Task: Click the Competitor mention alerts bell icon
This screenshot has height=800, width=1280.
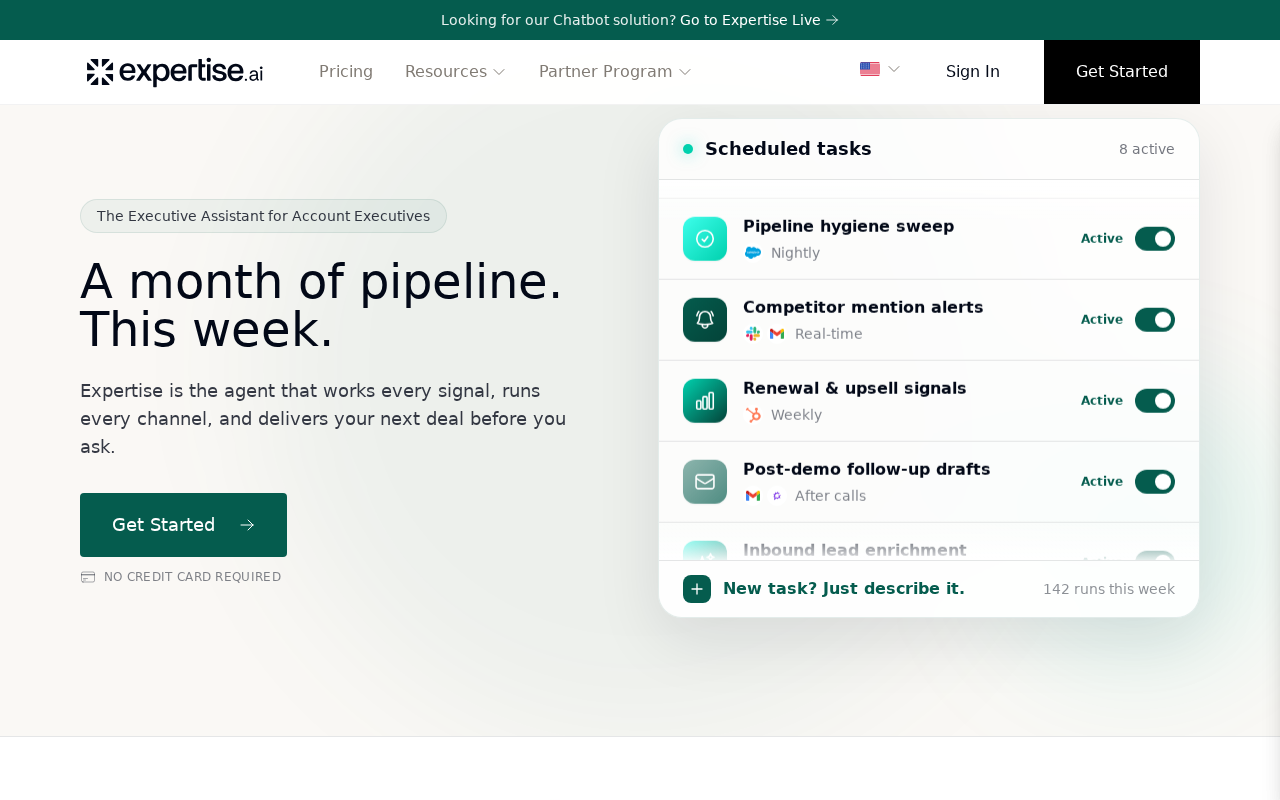Action: [705, 320]
